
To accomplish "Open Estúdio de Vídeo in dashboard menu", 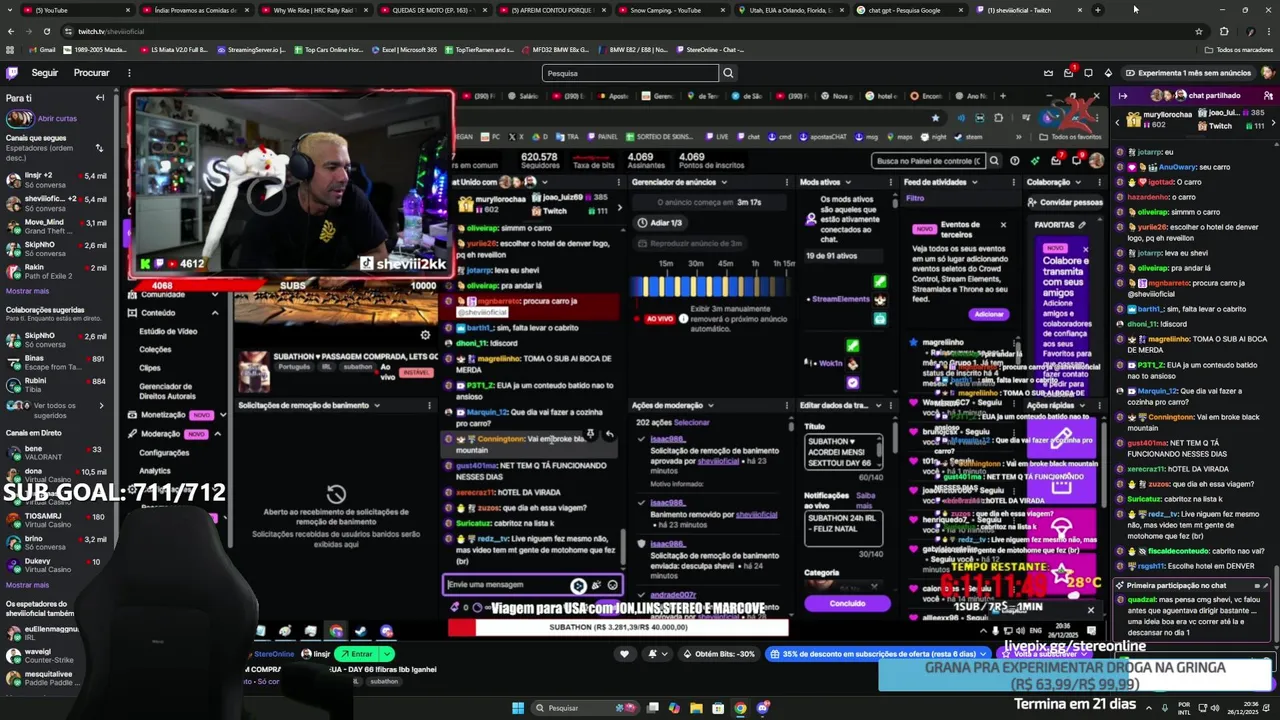I will coord(168,331).
